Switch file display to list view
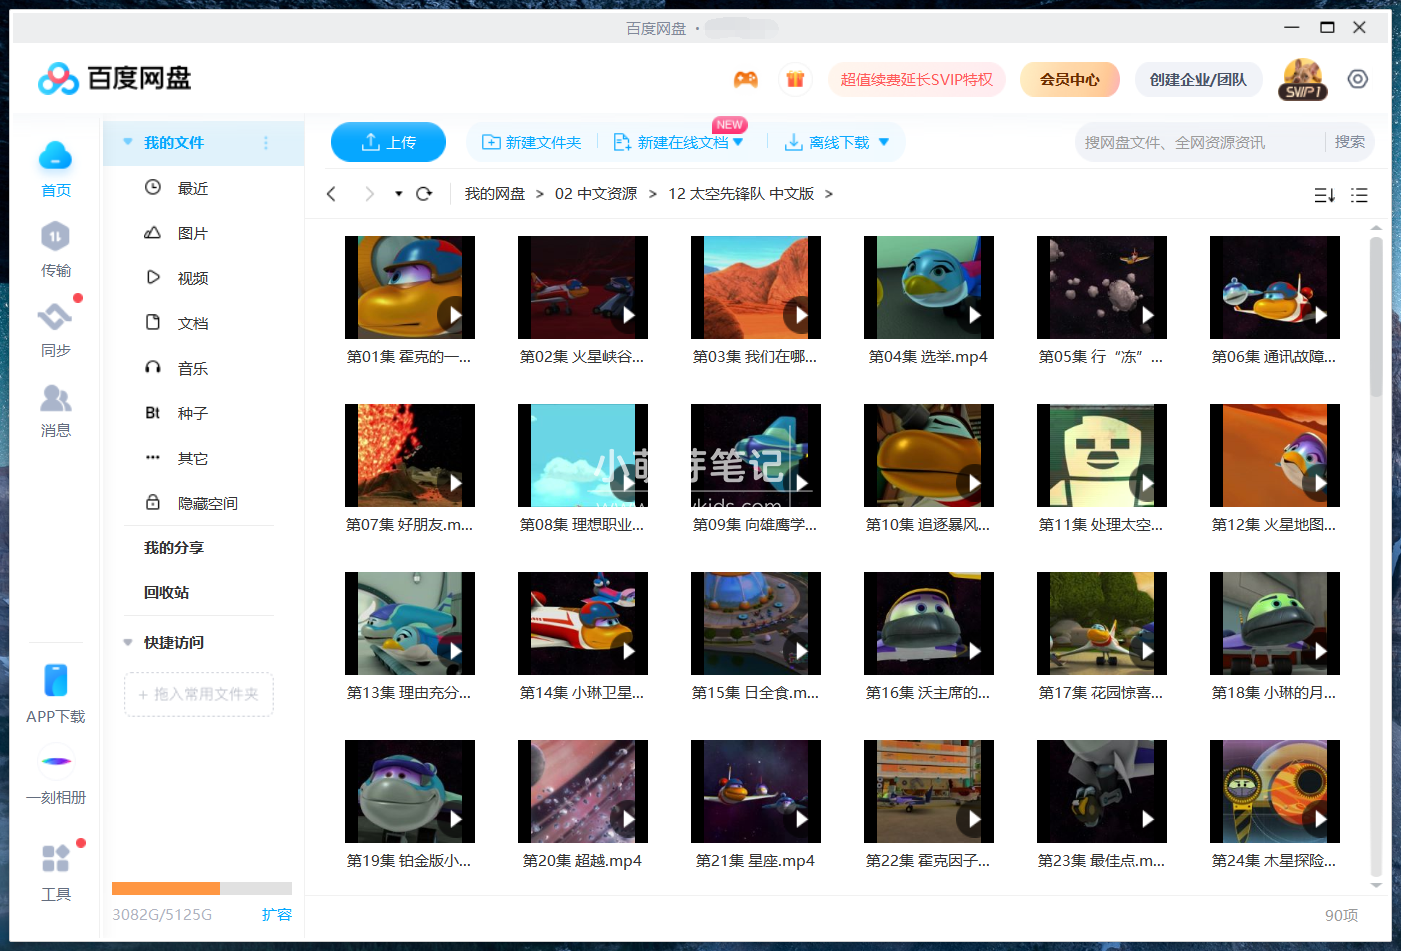The width and height of the screenshot is (1401, 951). pyautogui.click(x=1360, y=195)
